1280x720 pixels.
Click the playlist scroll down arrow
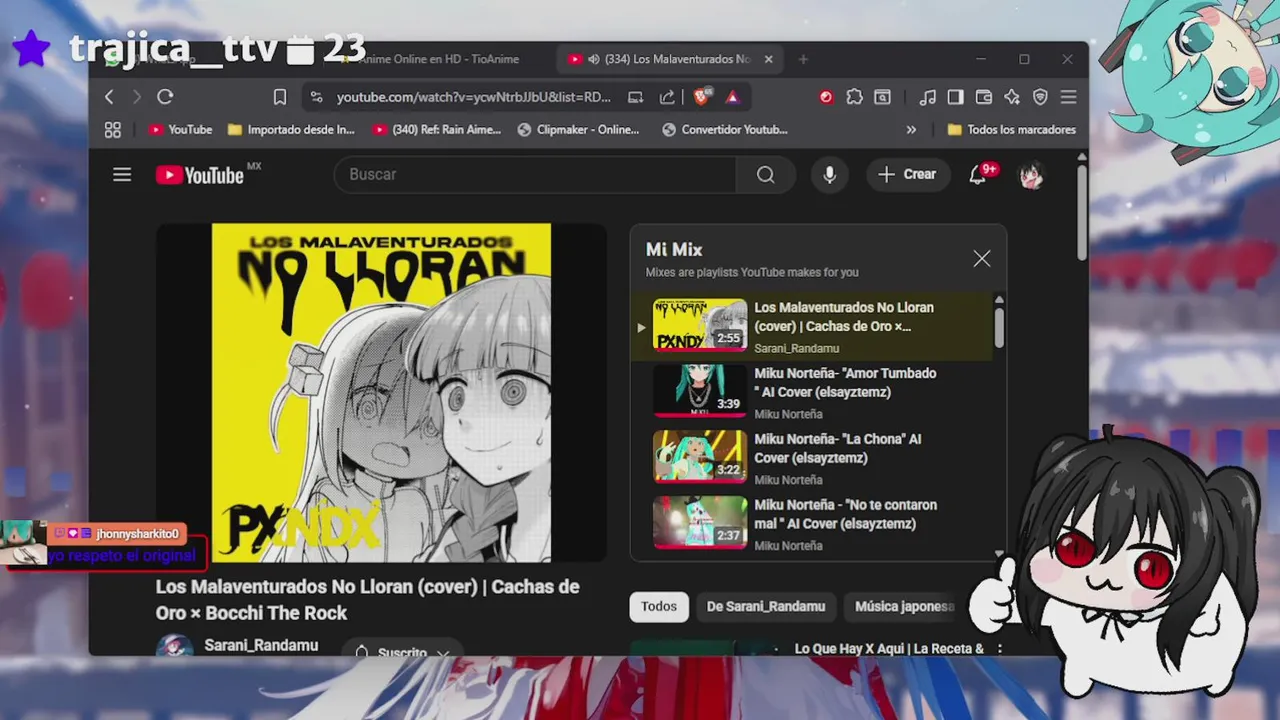pos(999,553)
